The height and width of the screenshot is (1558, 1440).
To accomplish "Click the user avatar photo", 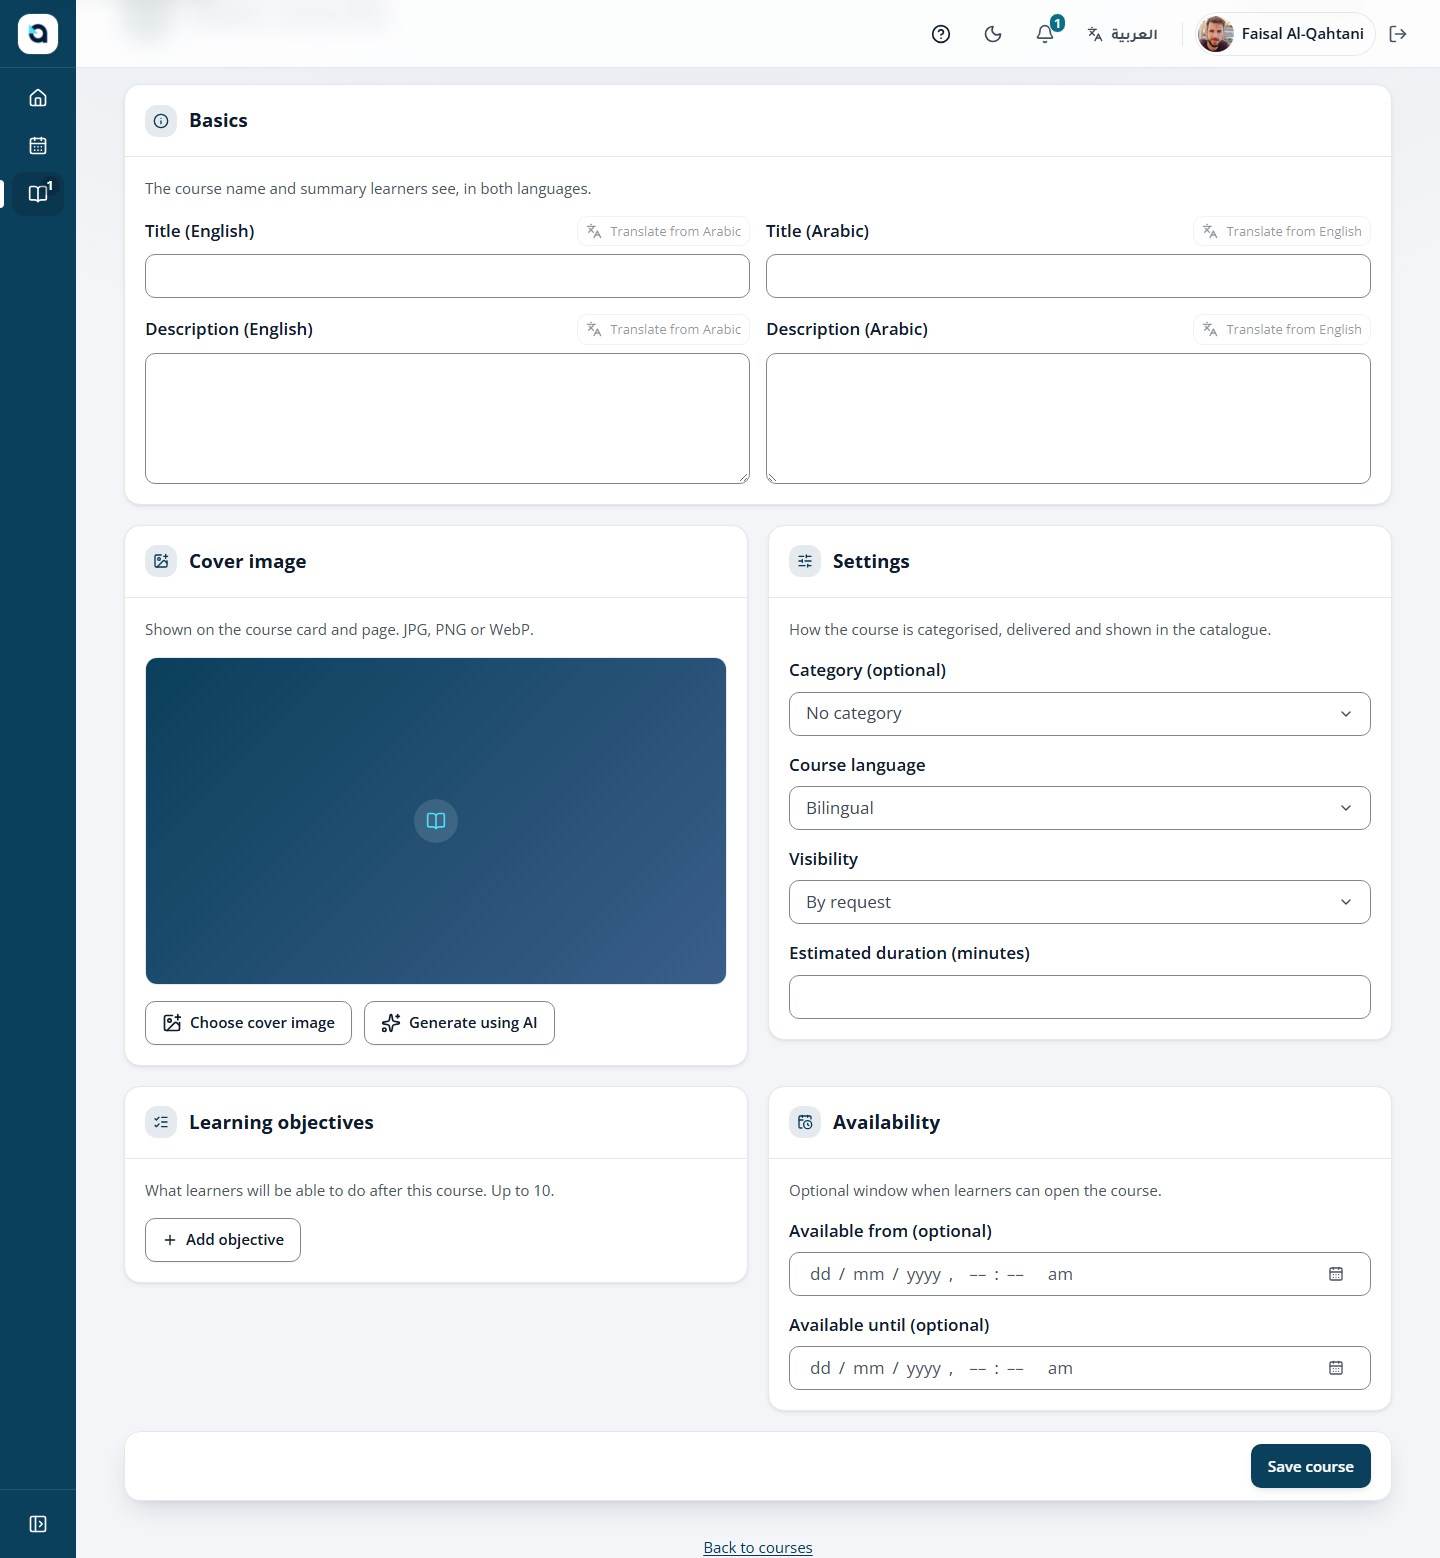I will coord(1216,34).
